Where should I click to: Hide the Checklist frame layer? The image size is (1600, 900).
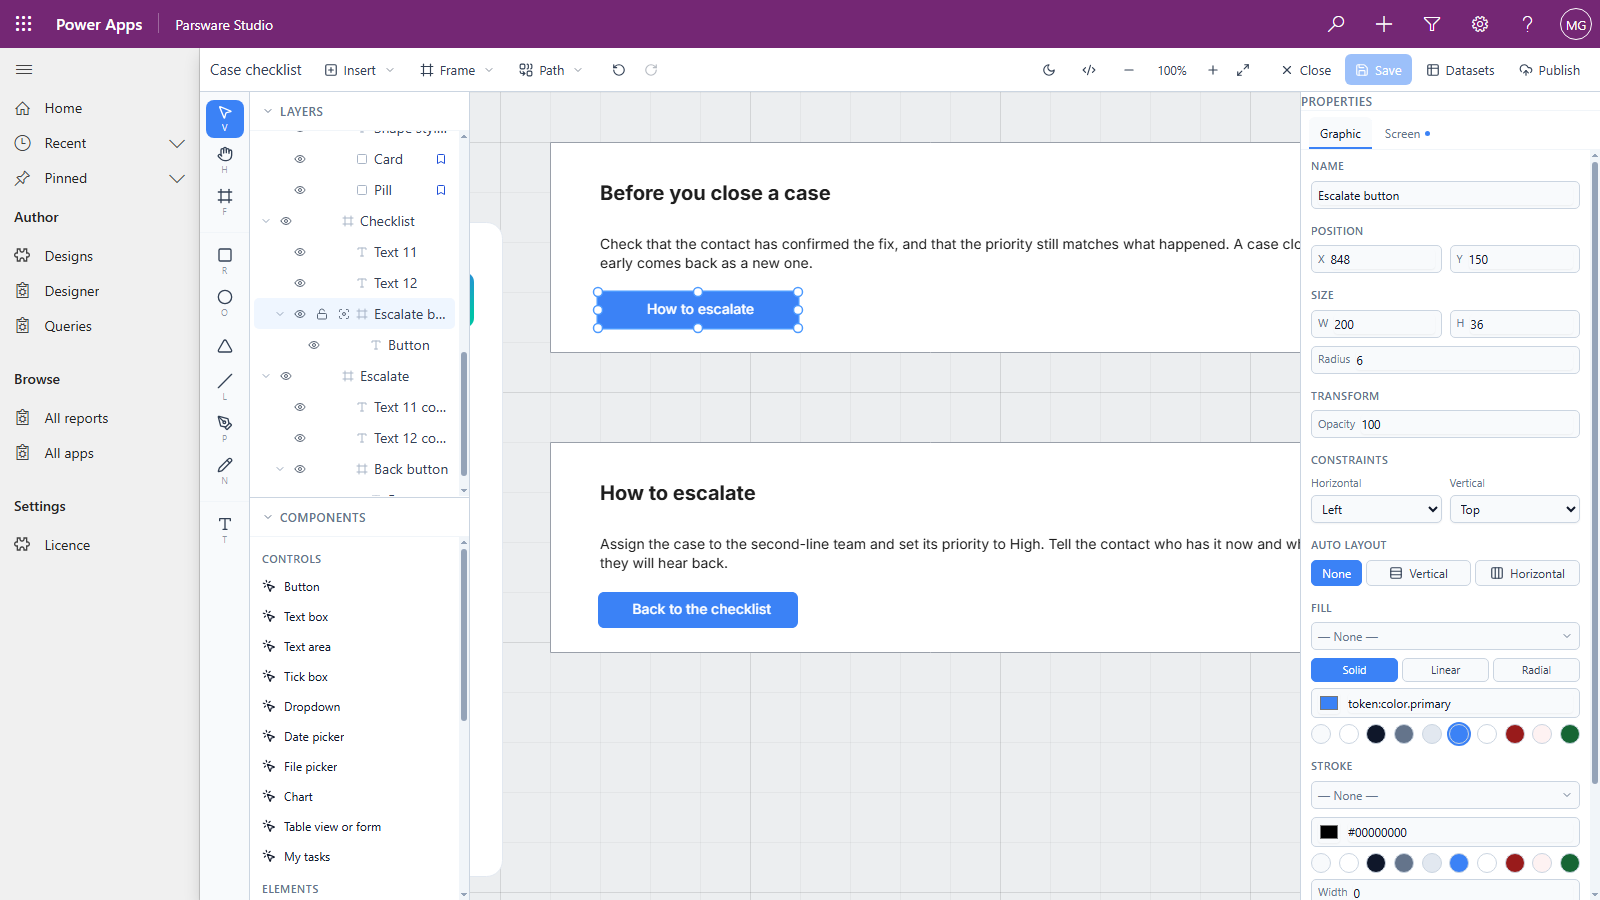(x=286, y=221)
